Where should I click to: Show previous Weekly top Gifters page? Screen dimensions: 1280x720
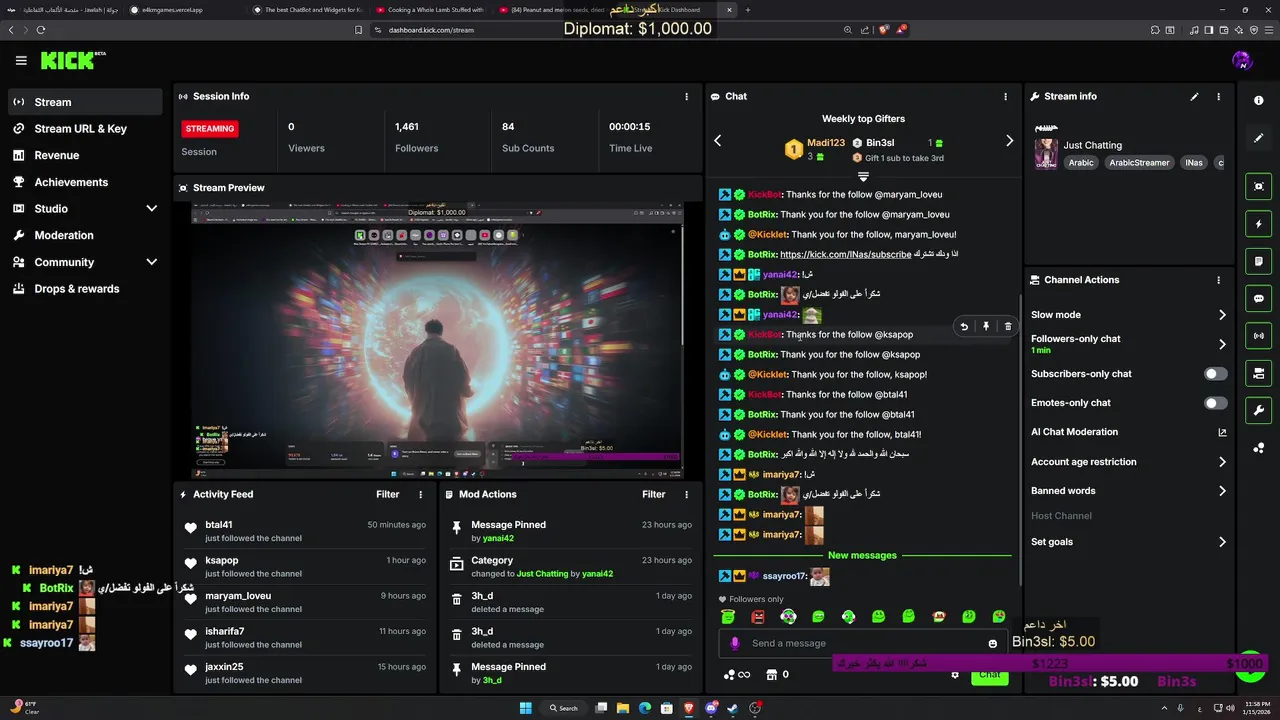(717, 141)
